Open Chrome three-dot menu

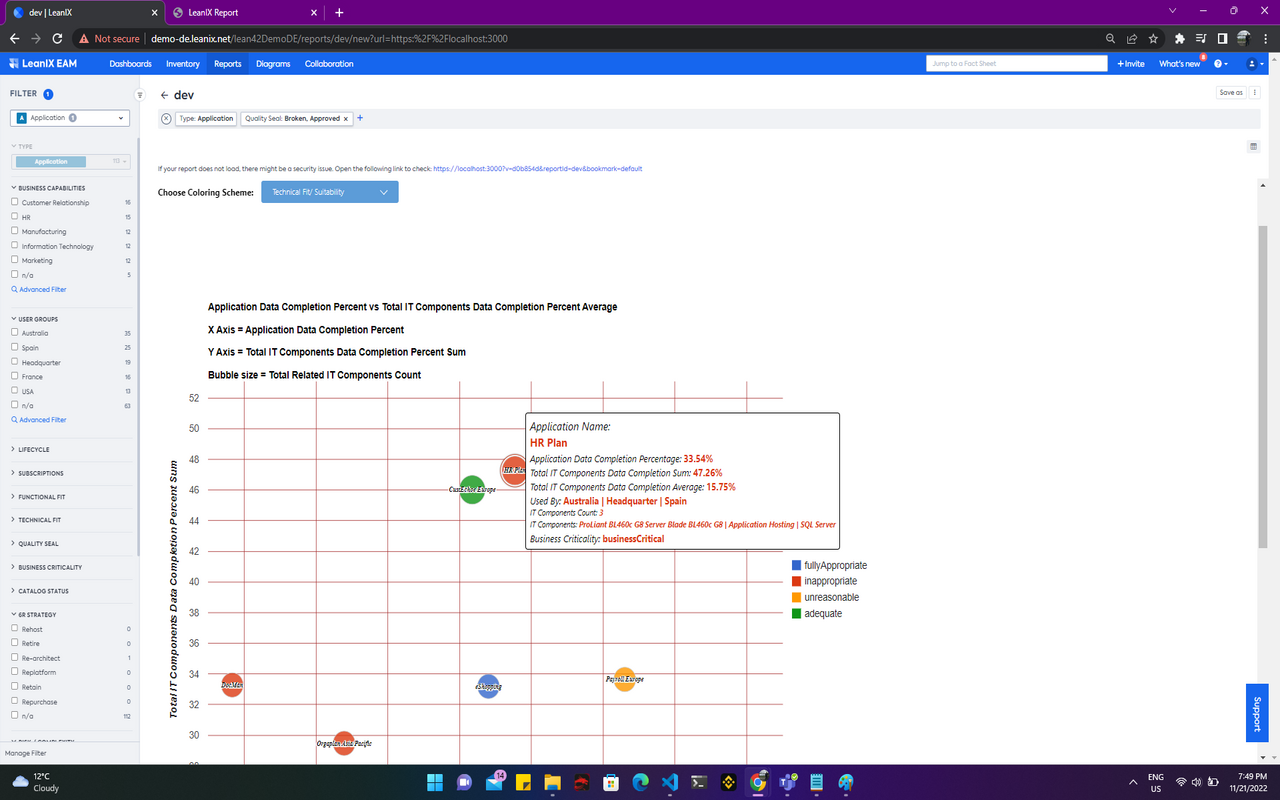1267,38
